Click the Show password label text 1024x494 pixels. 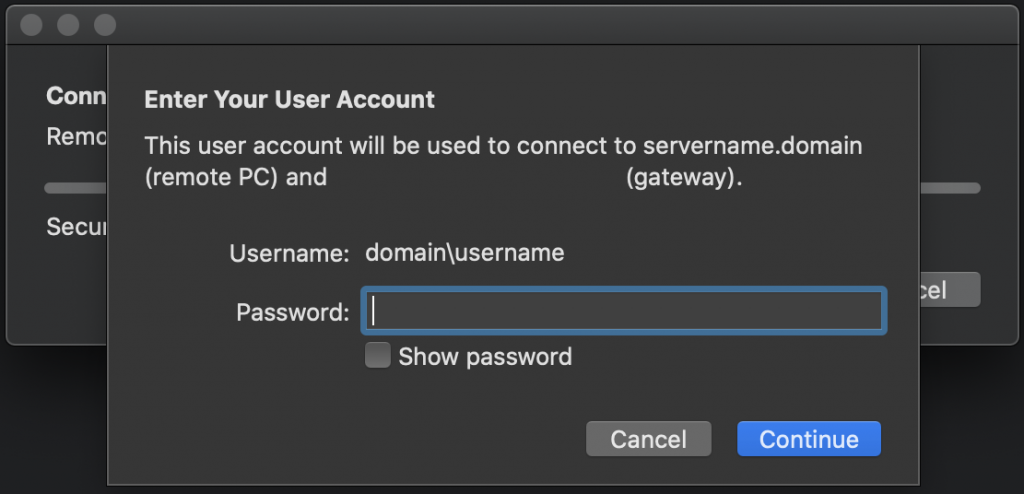485,357
